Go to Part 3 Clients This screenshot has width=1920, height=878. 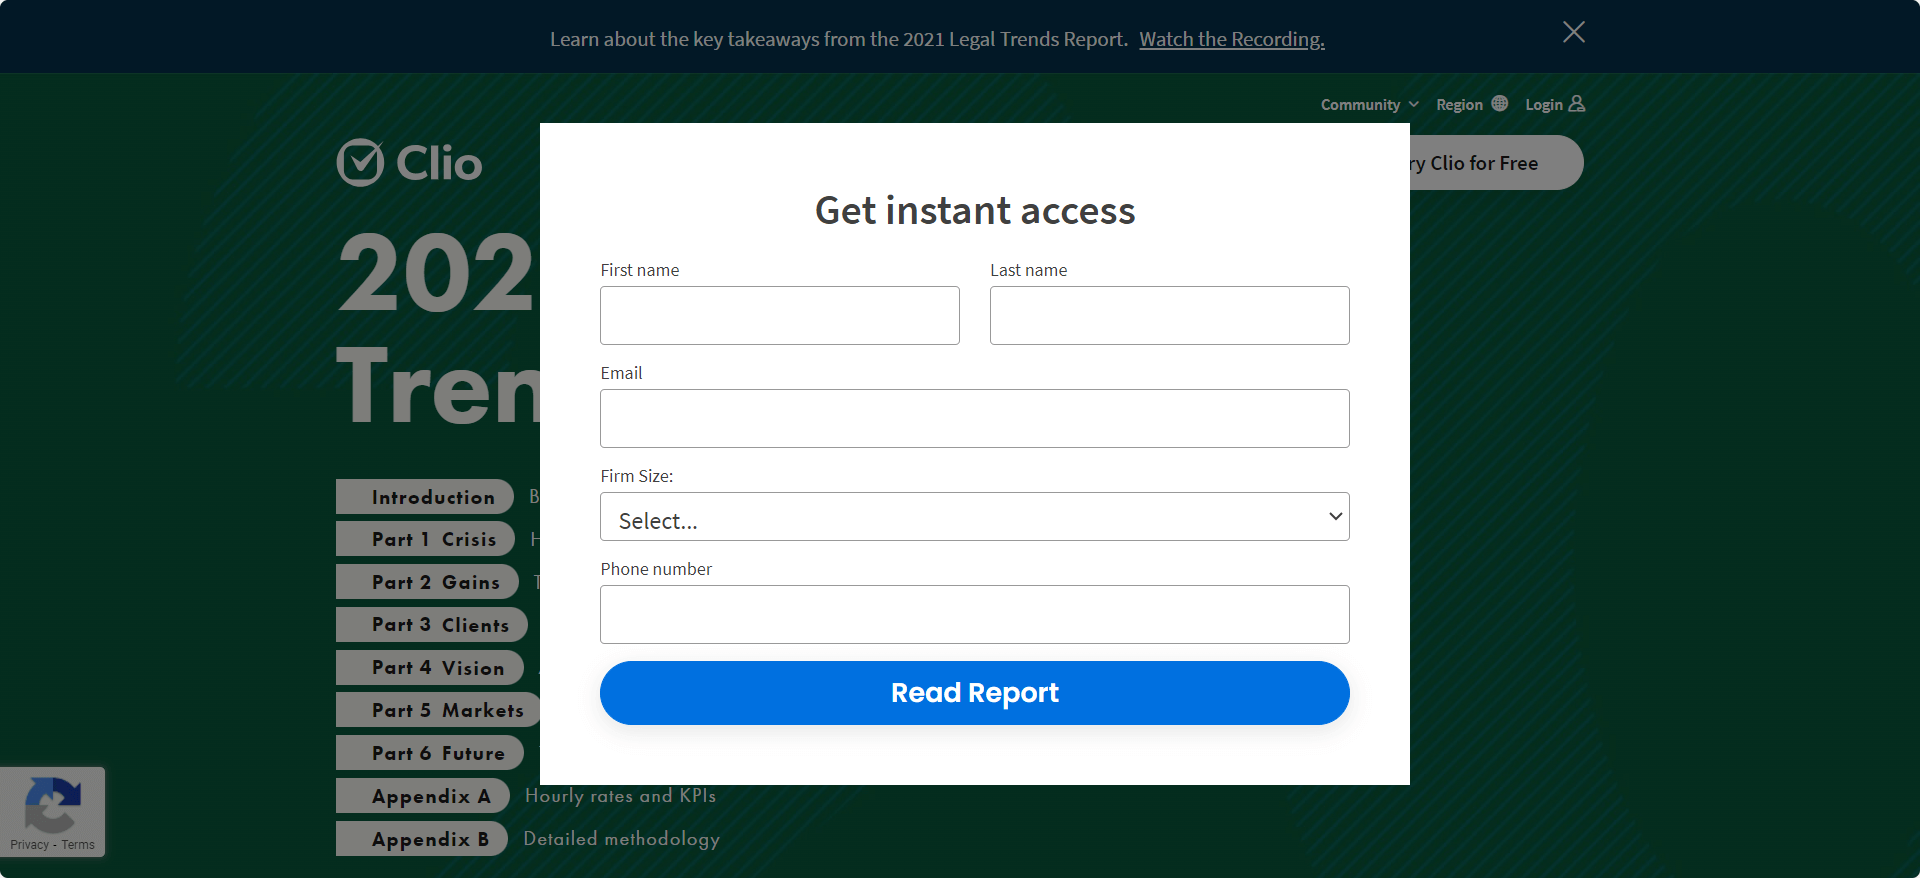(x=432, y=625)
